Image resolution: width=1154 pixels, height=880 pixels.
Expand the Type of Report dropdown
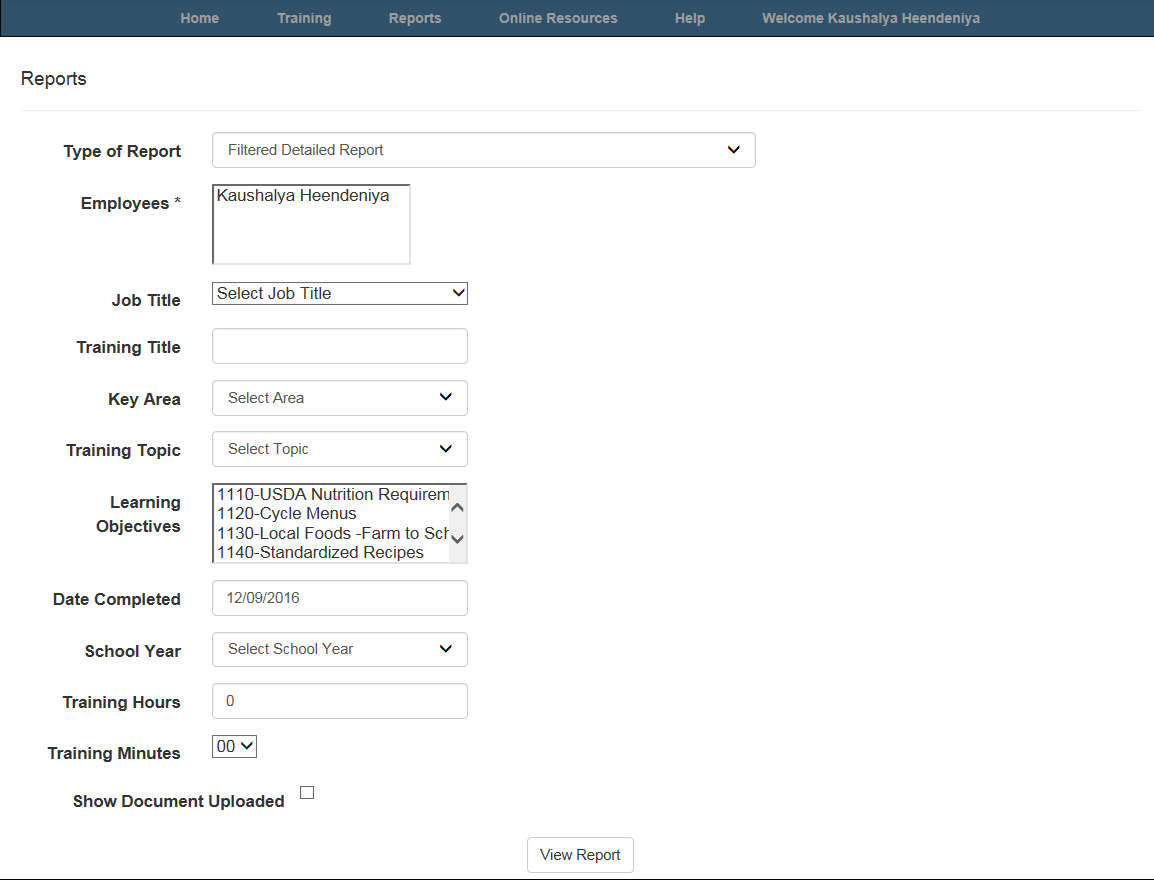[x=483, y=150]
